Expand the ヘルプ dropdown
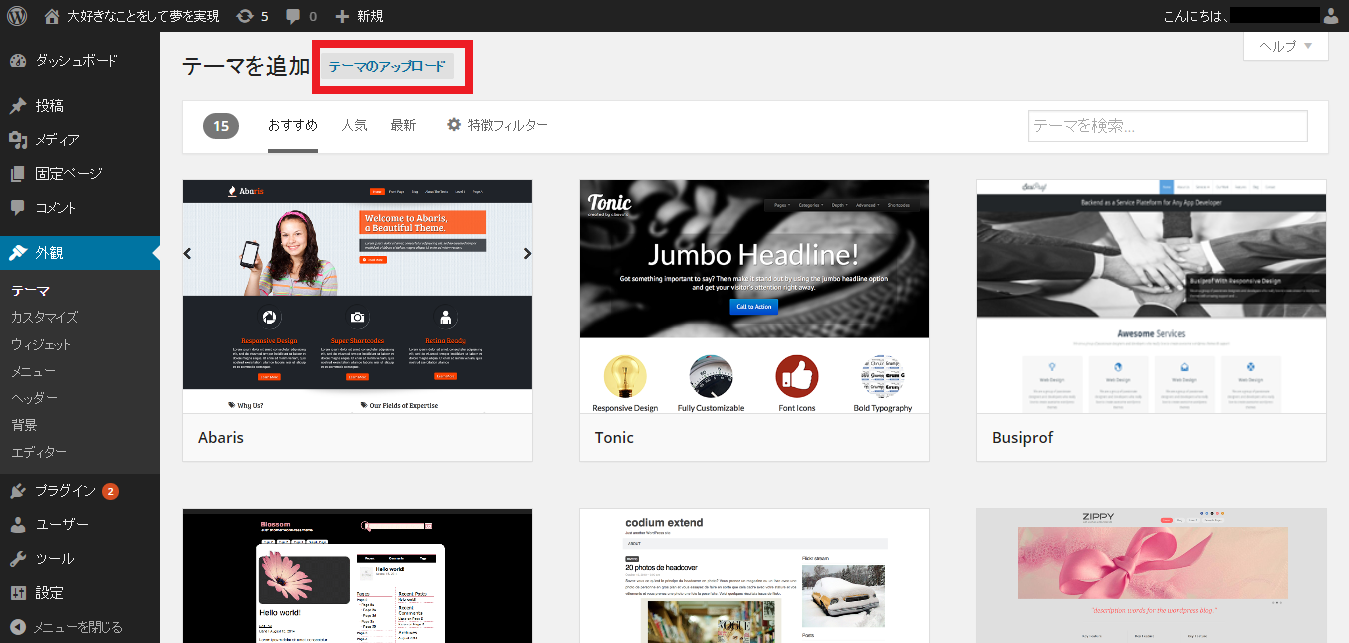1349x643 pixels. 1285,46
